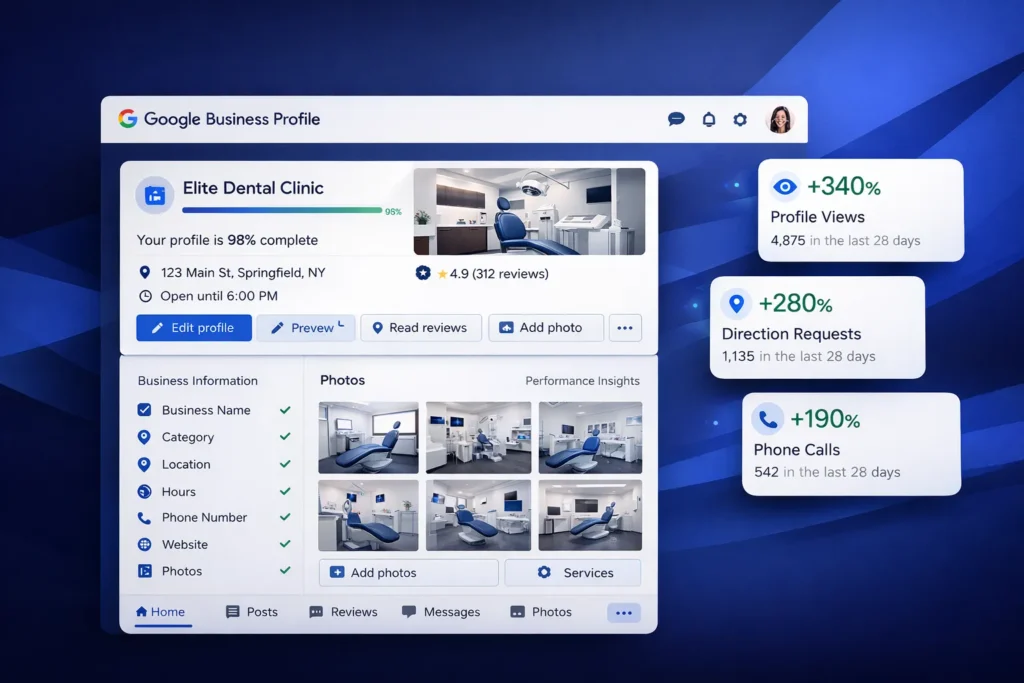
Task: Click the location pin icon beside the address
Action: point(143,272)
